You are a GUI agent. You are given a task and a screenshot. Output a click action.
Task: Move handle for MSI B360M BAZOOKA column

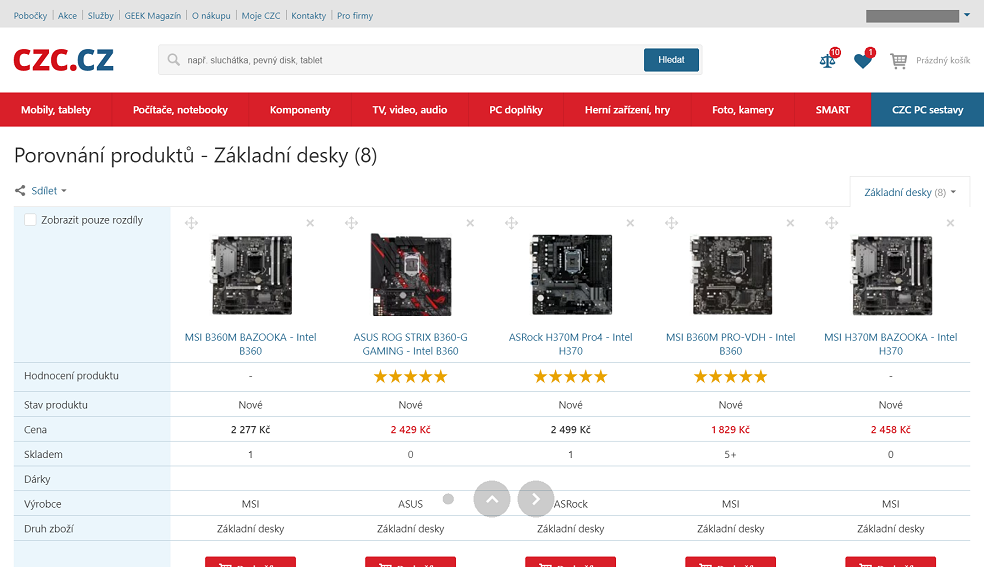click(191, 223)
